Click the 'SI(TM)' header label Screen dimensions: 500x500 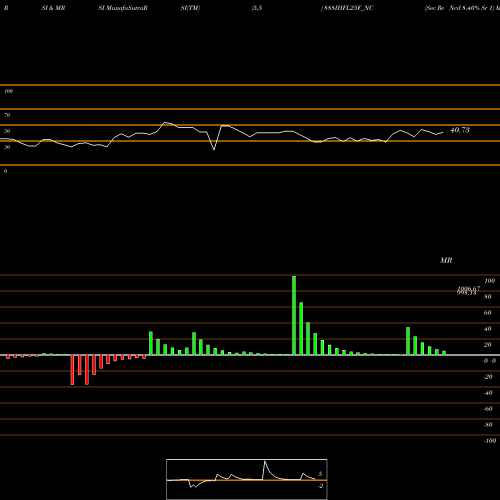[190, 8]
